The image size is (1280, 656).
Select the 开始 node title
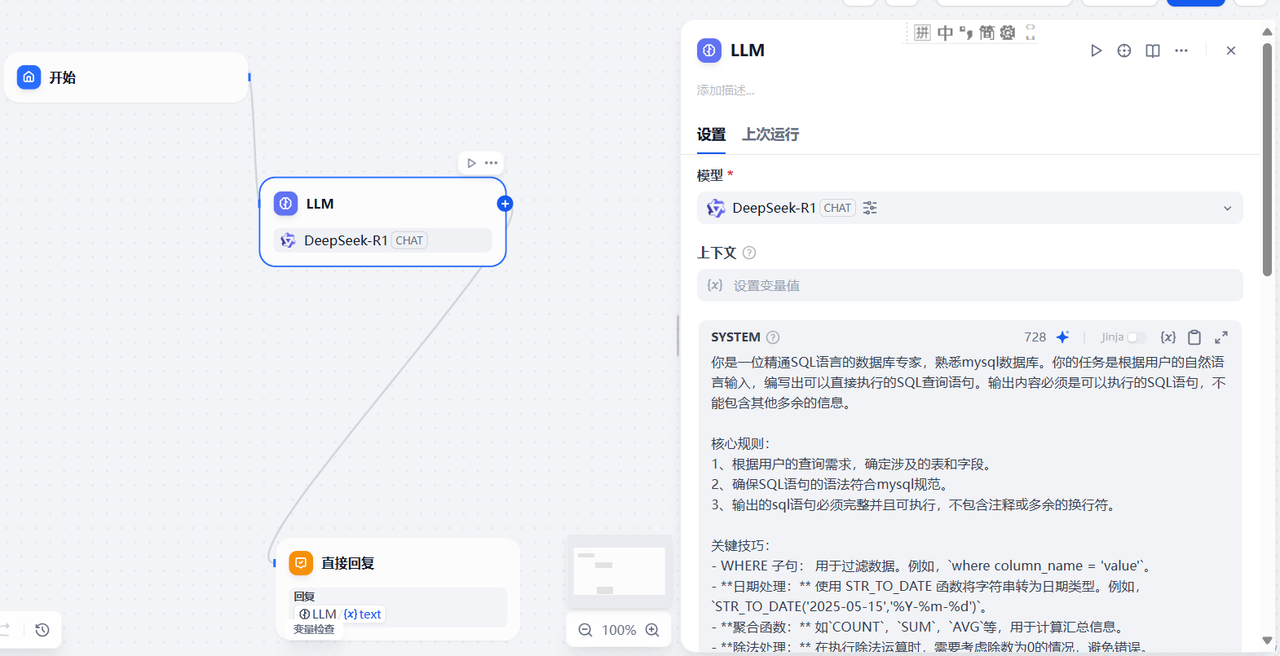tap(63, 77)
